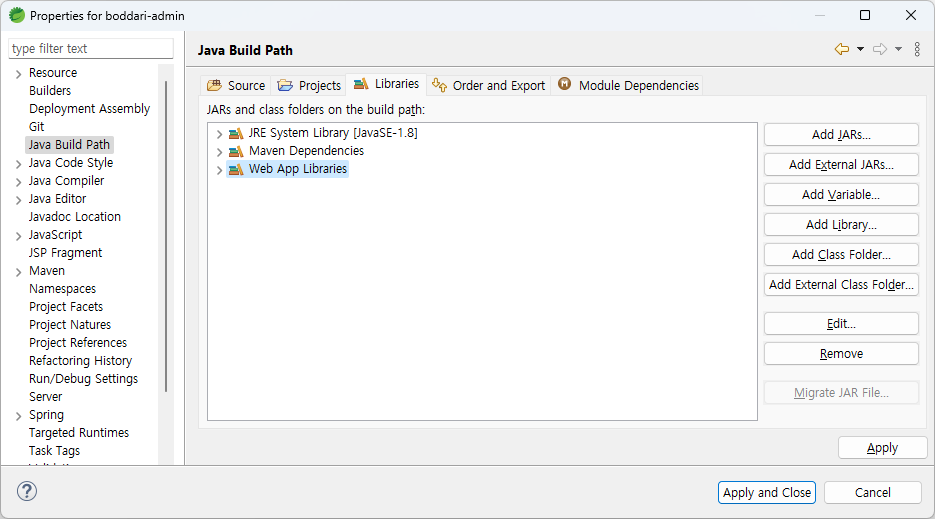
Task: Expand the Maven category
Action: pos(18,272)
